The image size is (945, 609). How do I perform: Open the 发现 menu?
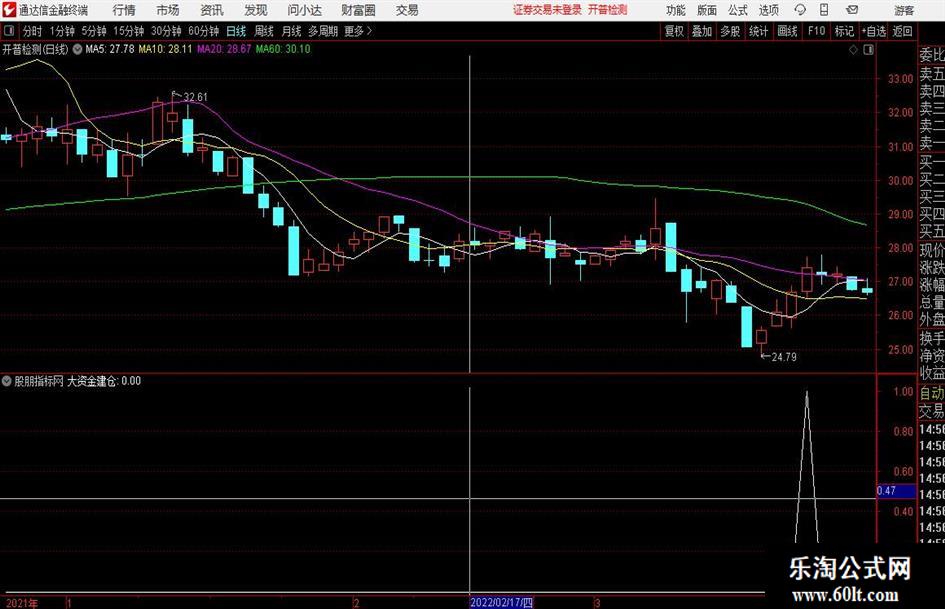tap(256, 10)
